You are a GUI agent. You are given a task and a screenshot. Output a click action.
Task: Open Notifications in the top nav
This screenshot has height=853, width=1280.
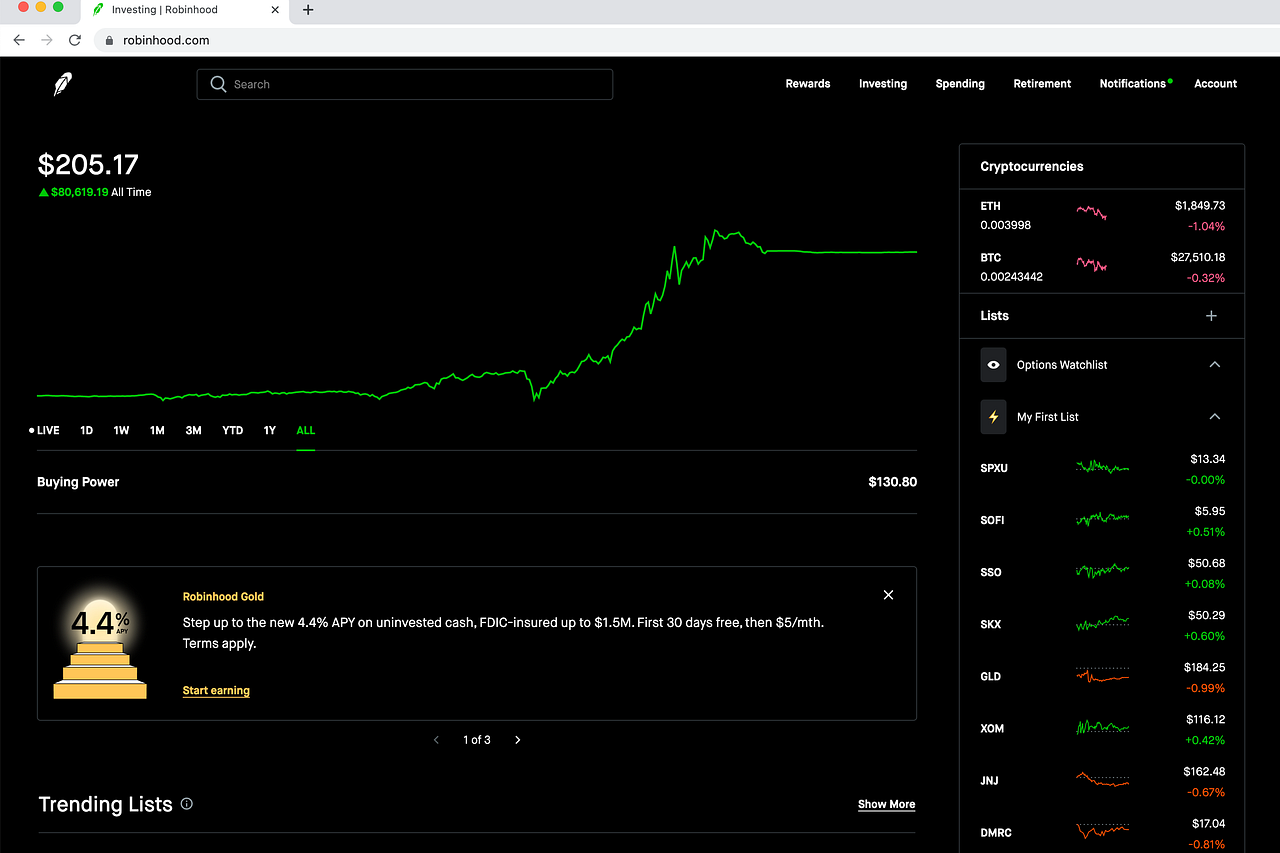click(x=1135, y=84)
